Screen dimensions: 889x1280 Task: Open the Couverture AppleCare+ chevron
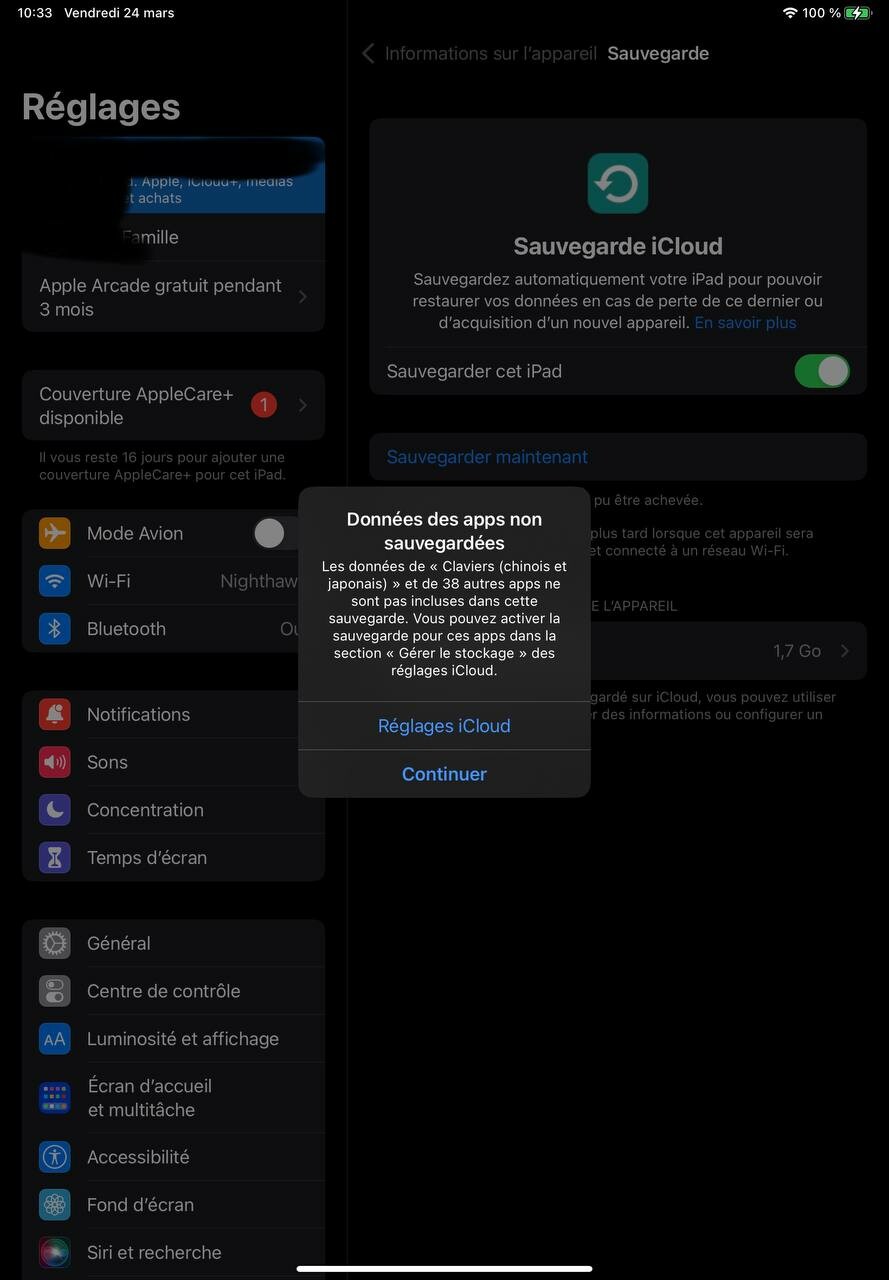coord(303,405)
